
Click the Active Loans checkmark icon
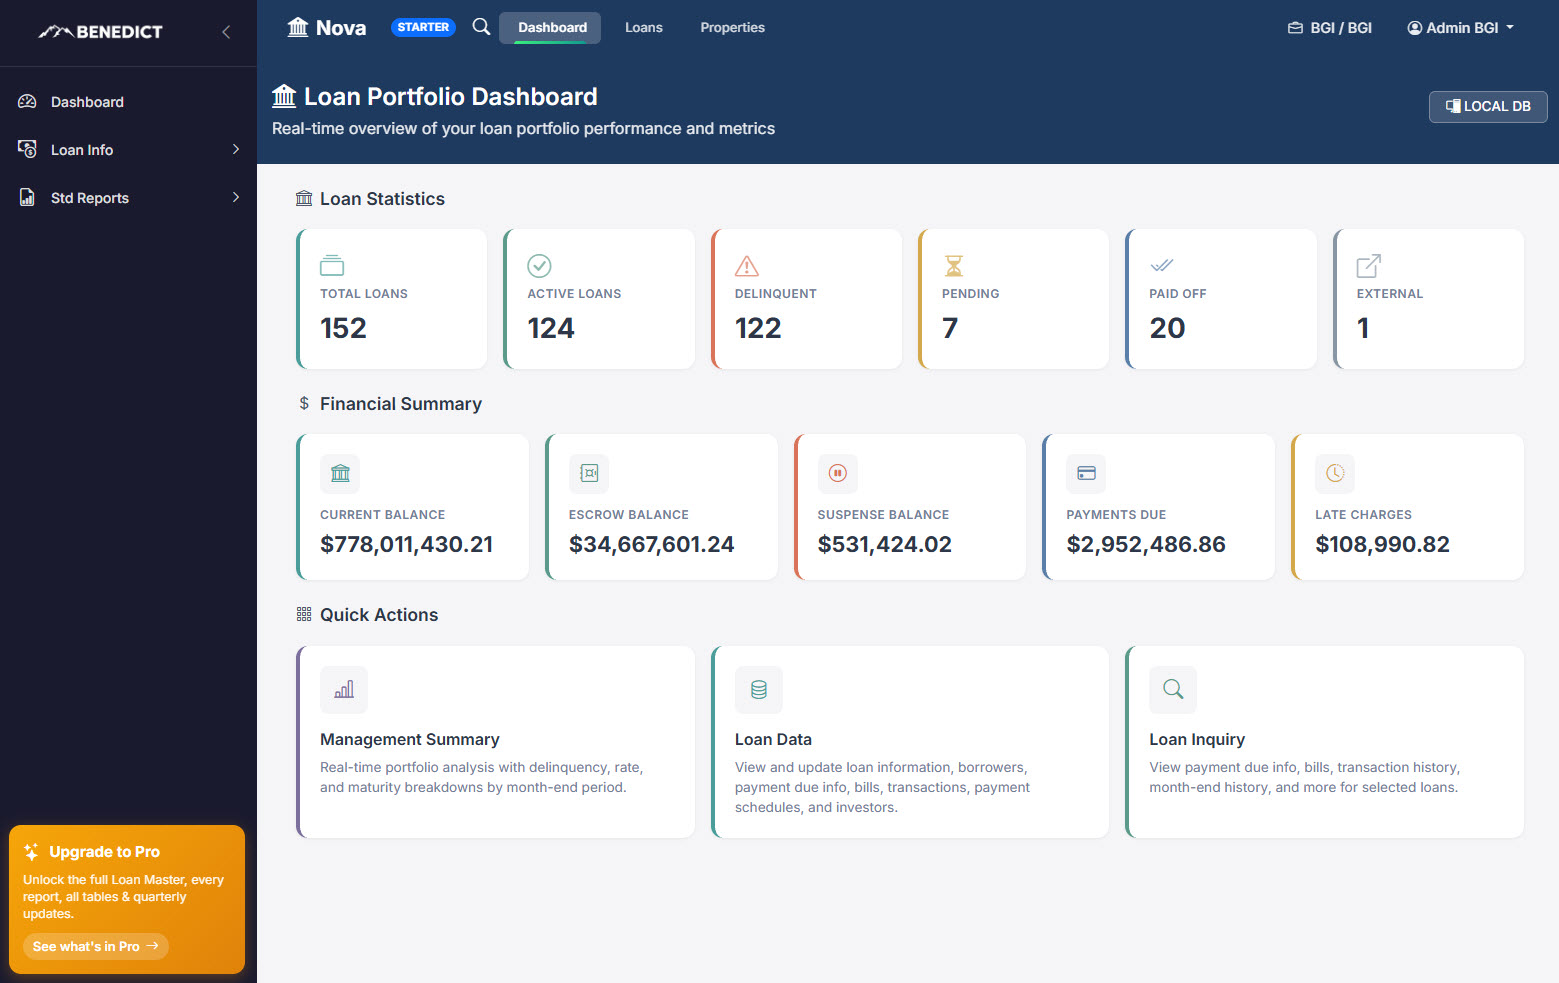click(539, 265)
